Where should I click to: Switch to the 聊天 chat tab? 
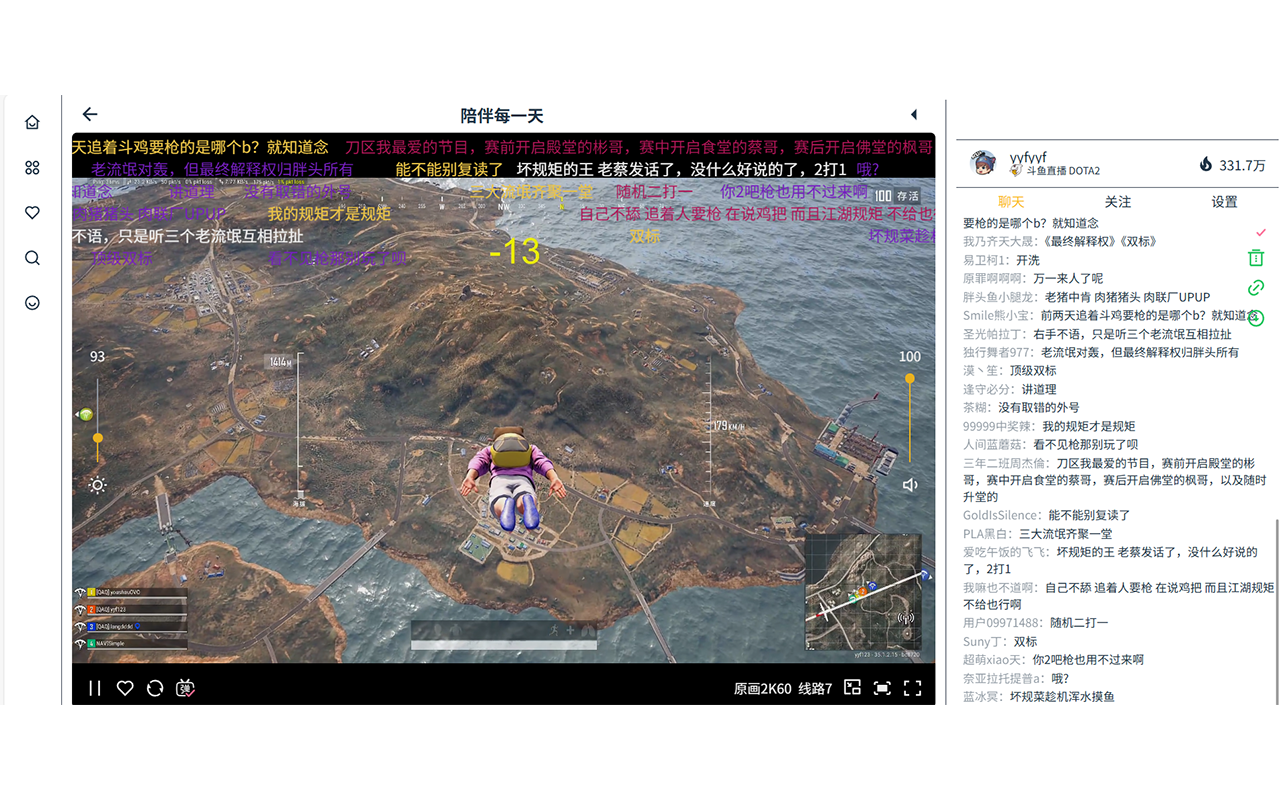click(1011, 202)
